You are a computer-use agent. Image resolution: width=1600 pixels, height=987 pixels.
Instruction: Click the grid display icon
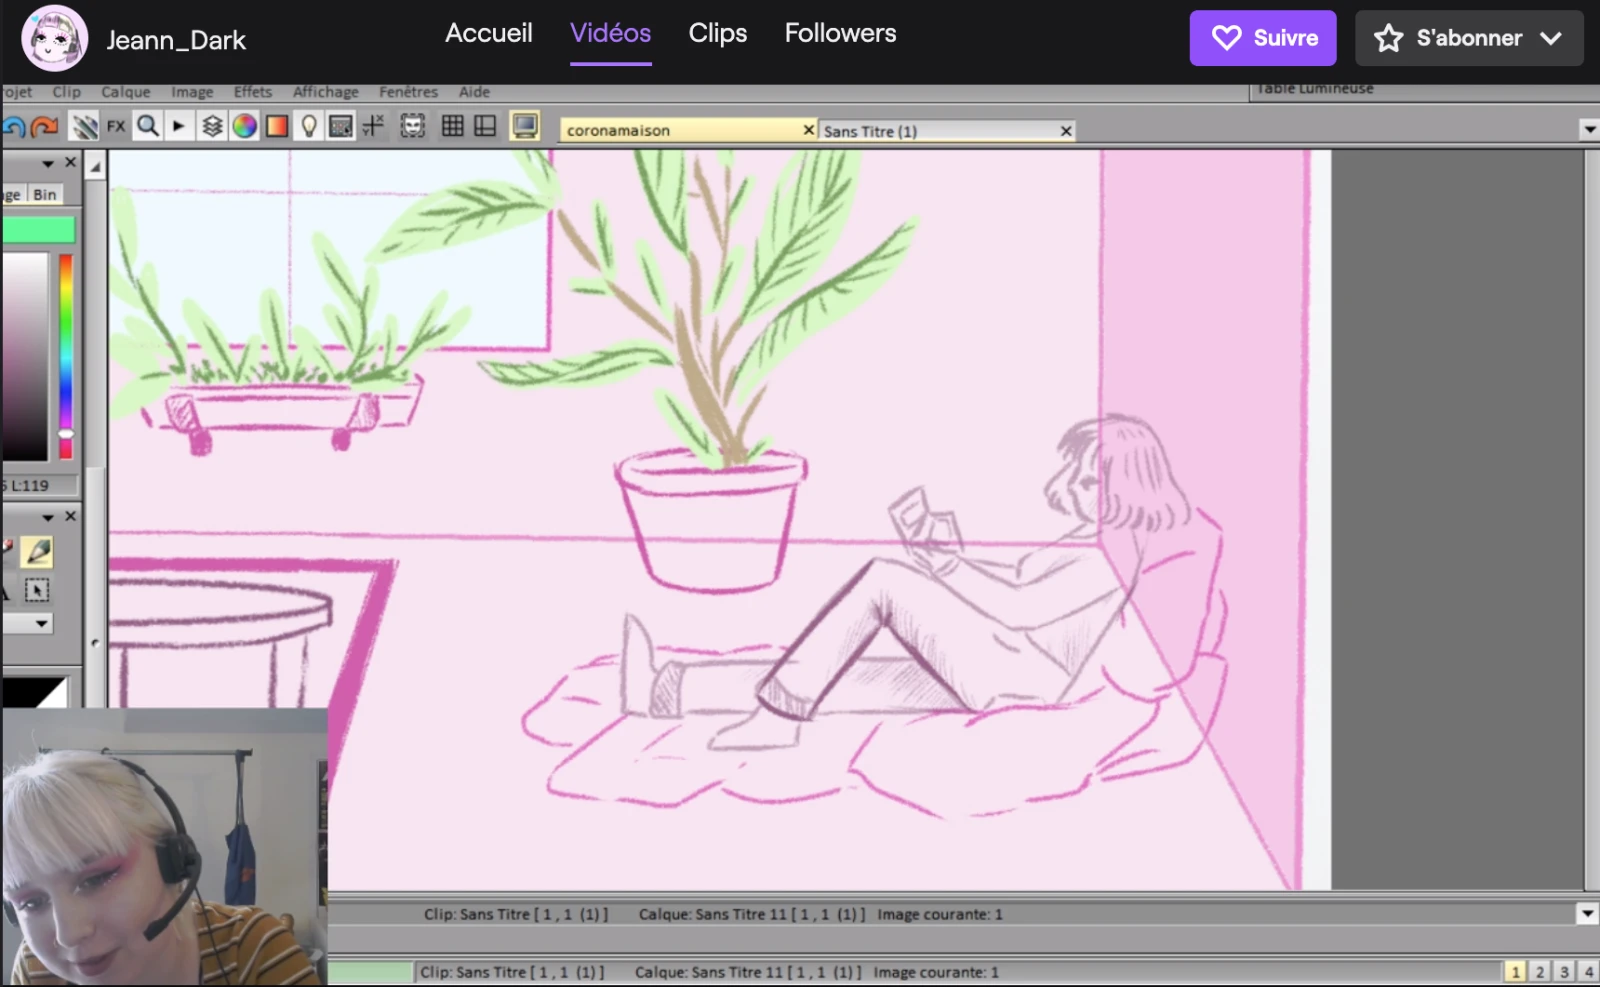452,126
